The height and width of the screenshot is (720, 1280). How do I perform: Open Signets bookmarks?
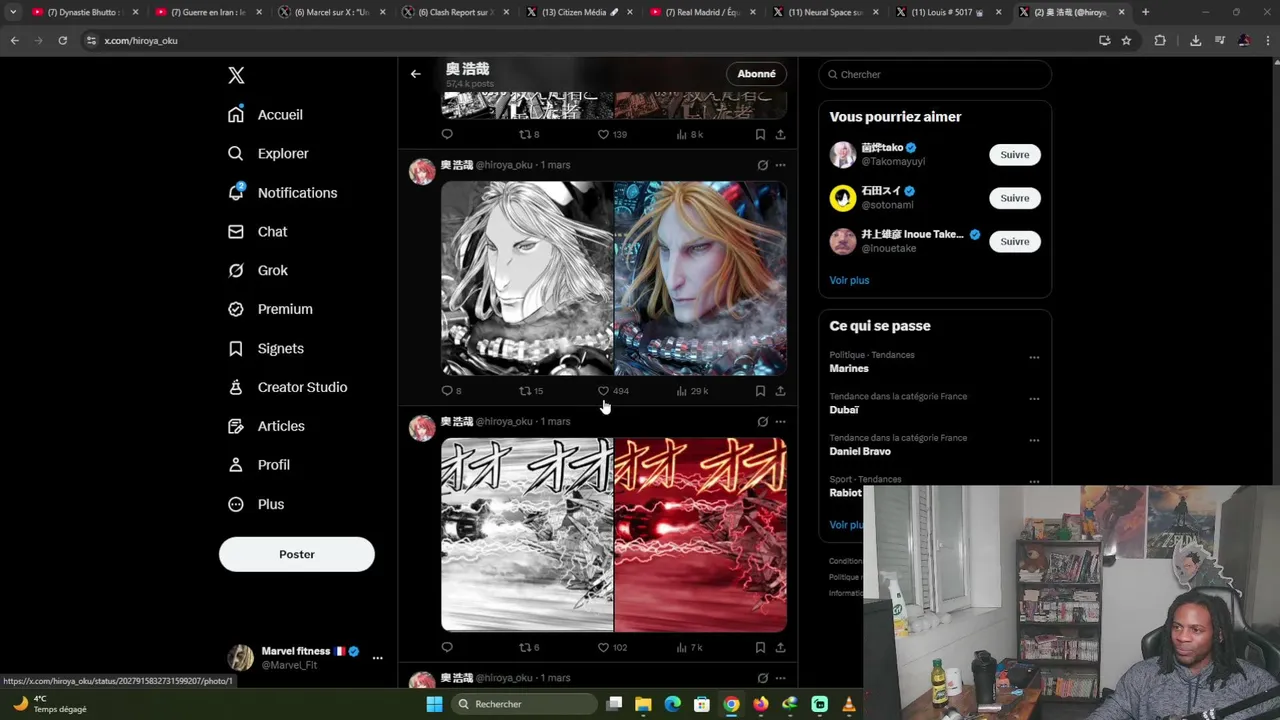[x=266, y=348]
